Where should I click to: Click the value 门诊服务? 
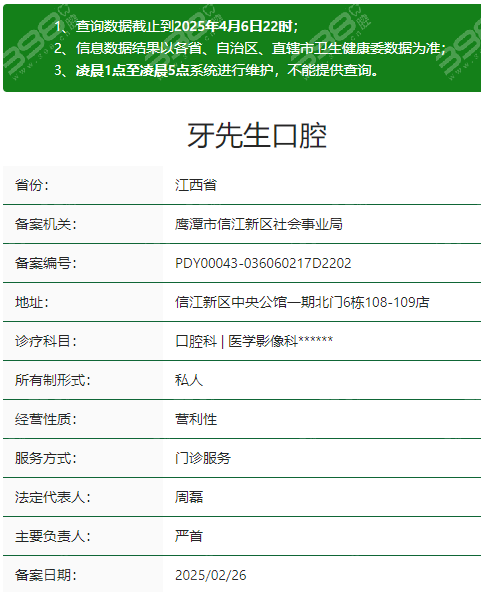pos(203,458)
